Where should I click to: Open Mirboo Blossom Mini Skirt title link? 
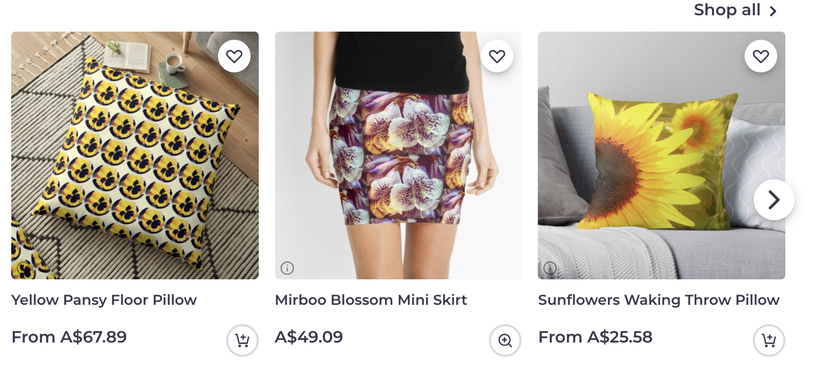tap(371, 300)
